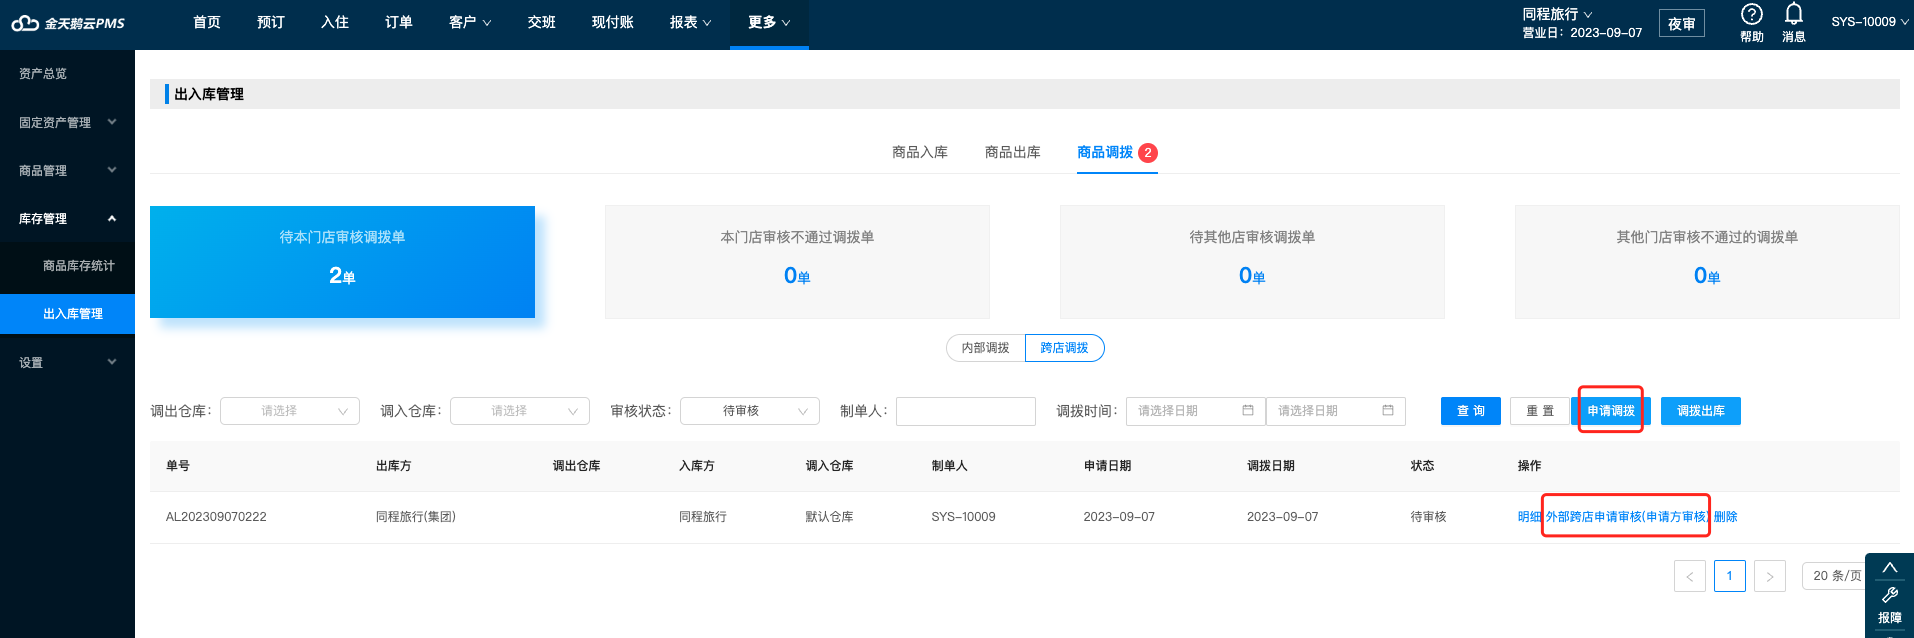1914x638 pixels.
Task: Expand 商品管理 sidebar section
Action: 67,170
